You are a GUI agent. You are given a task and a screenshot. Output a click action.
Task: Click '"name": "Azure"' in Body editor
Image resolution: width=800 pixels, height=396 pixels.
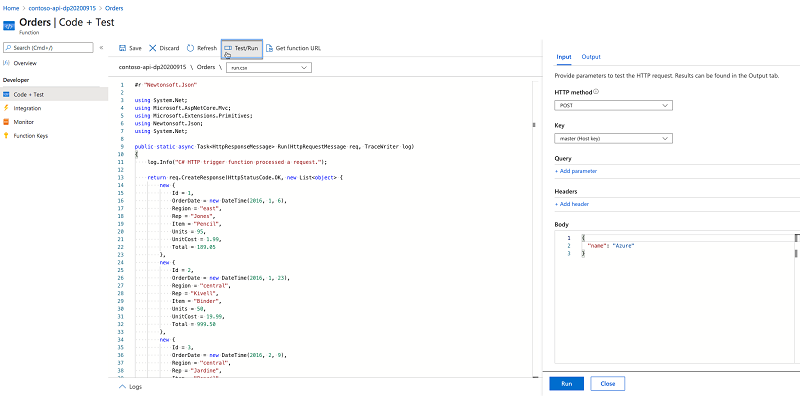click(610, 246)
